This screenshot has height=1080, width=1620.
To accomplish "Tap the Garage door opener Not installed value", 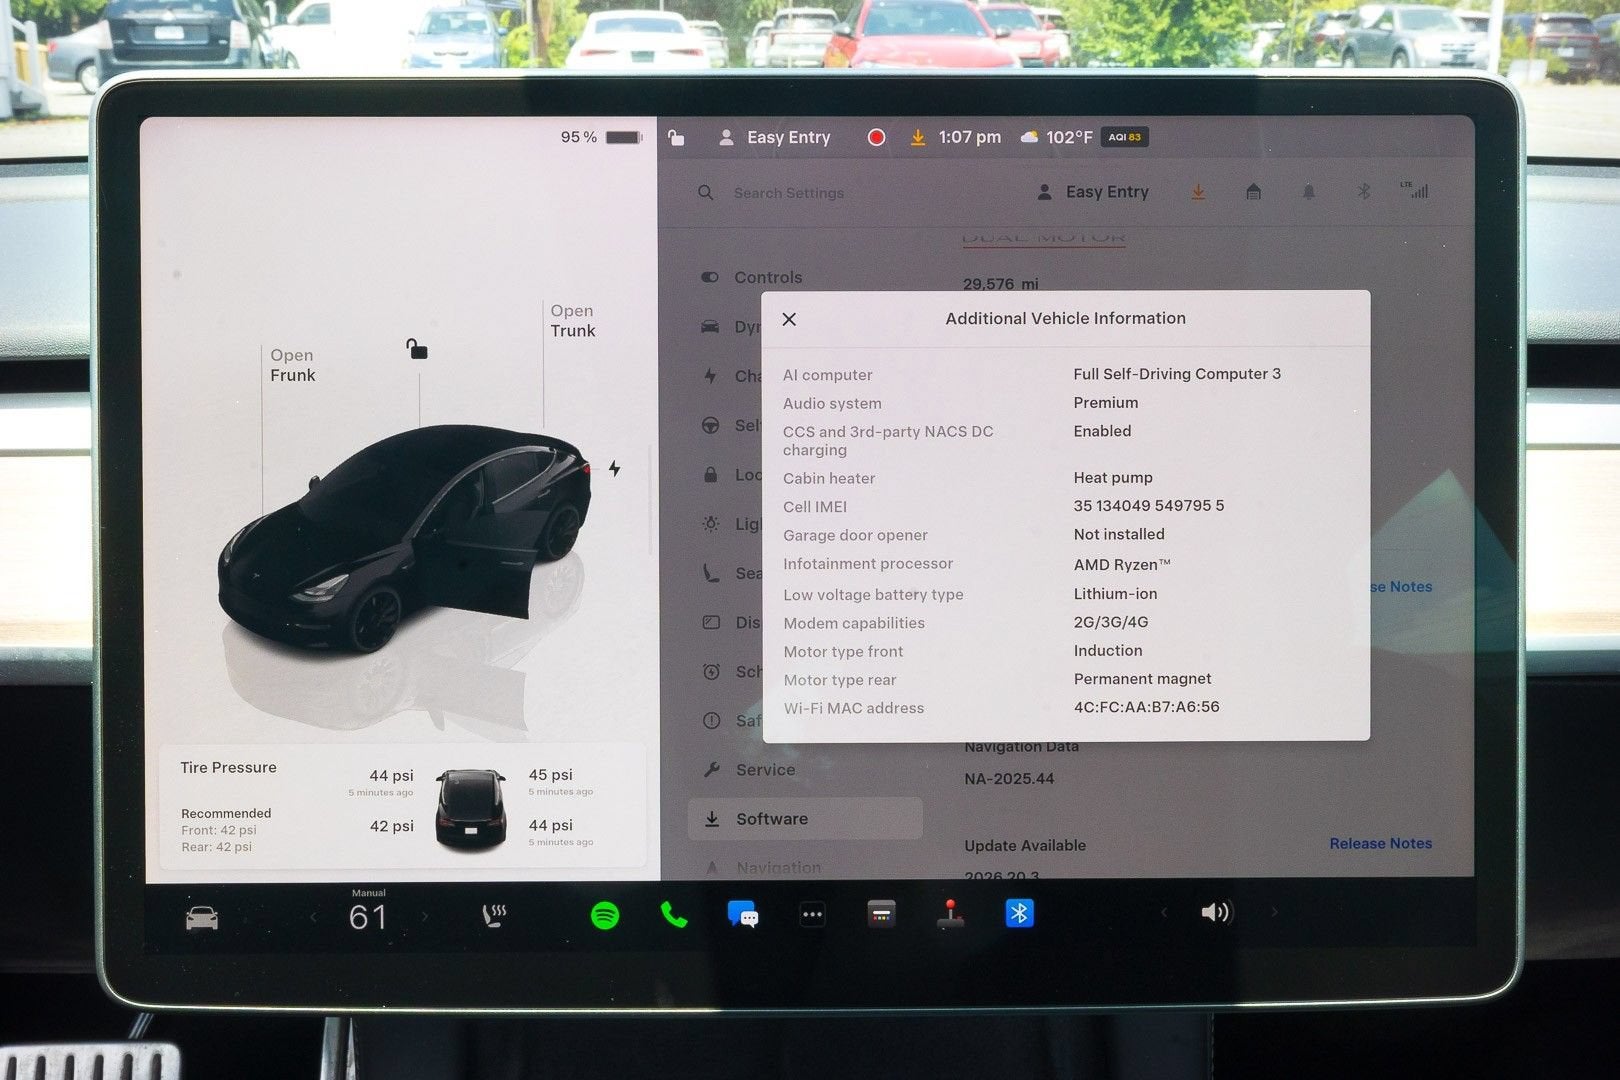I will click(1119, 534).
